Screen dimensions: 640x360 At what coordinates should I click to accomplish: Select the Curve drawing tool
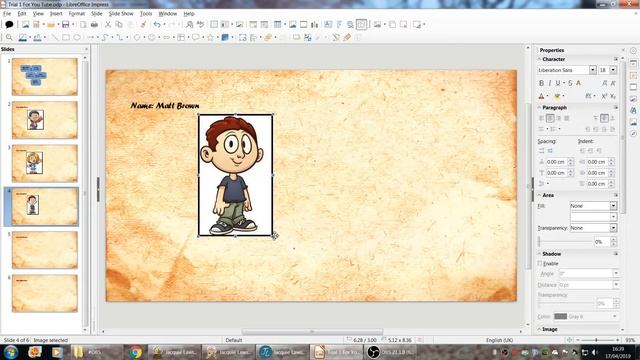[x=105, y=38]
